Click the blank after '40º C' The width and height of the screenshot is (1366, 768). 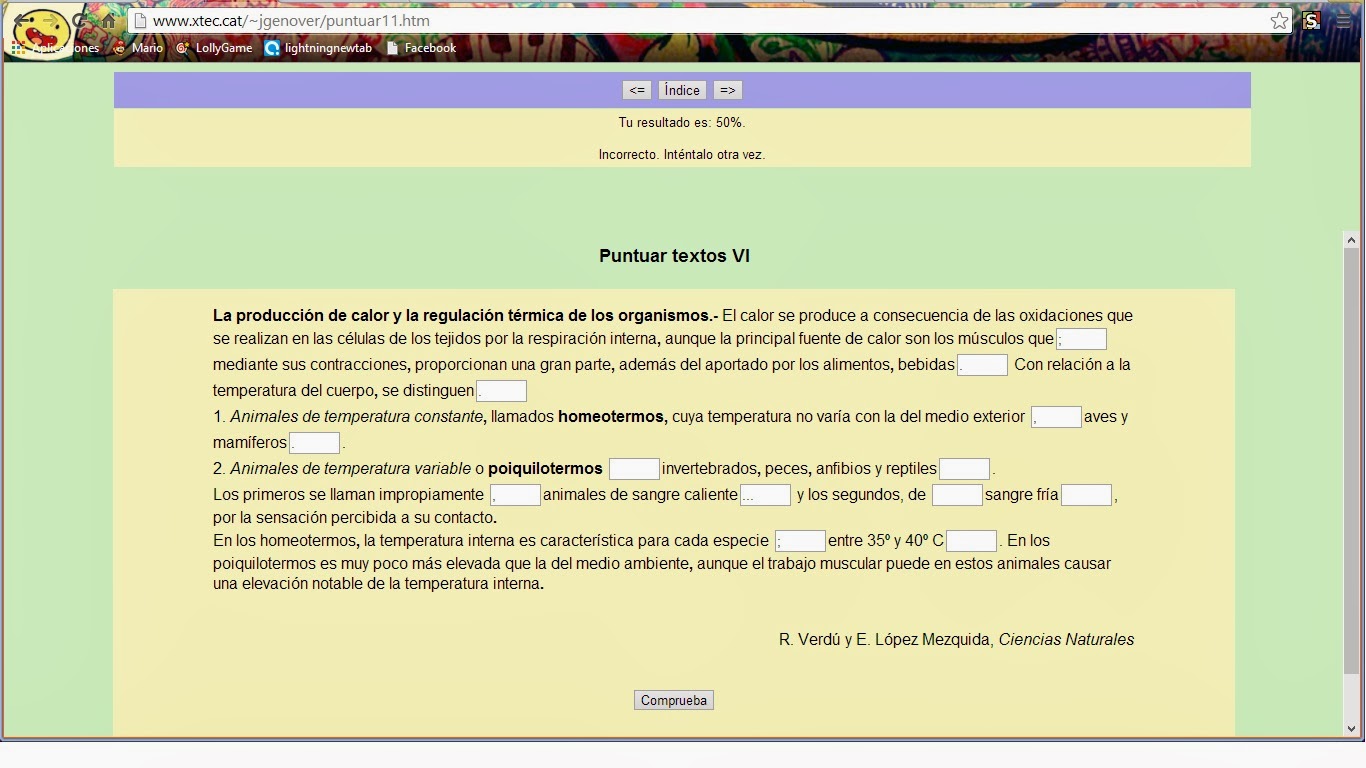[x=972, y=541]
